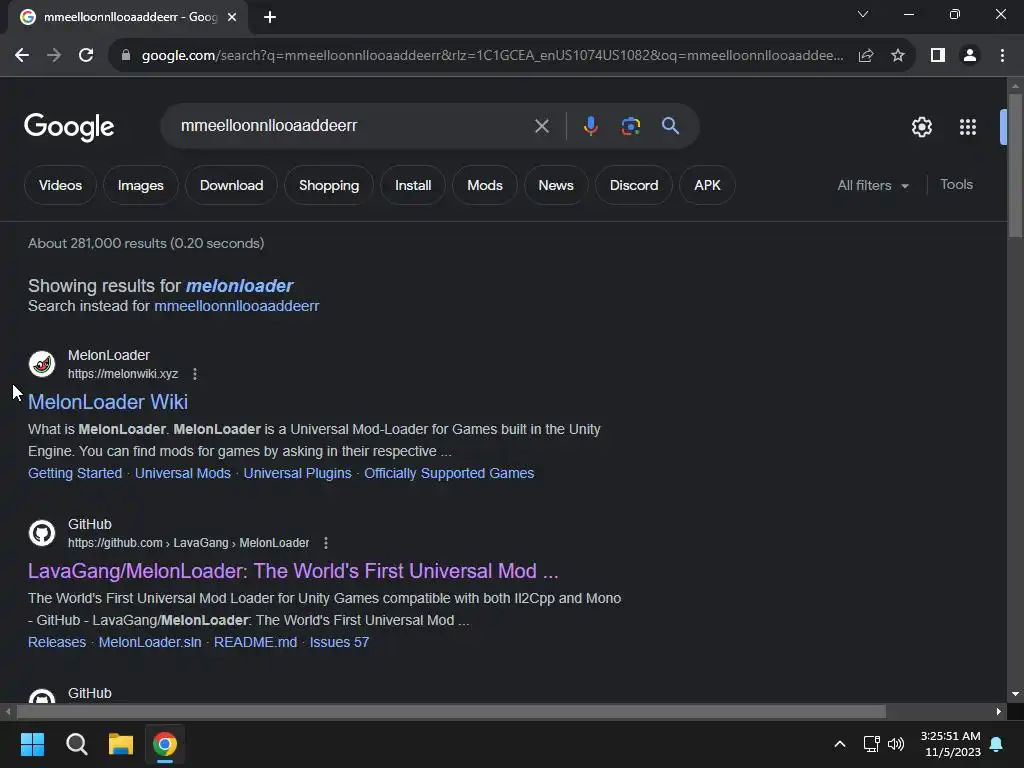The width and height of the screenshot is (1024, 768).
Task: Open a new browser tab
Action: 270,17
